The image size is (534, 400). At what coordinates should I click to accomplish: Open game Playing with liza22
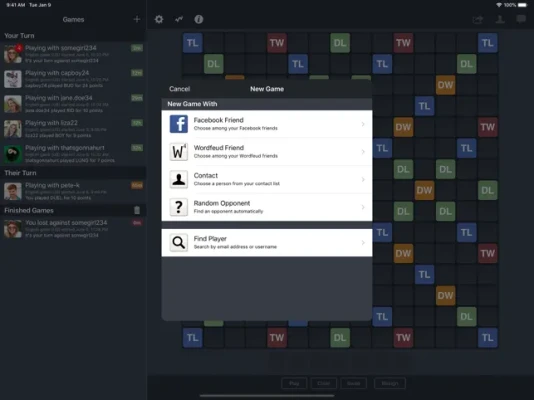[x=73, y=129]
